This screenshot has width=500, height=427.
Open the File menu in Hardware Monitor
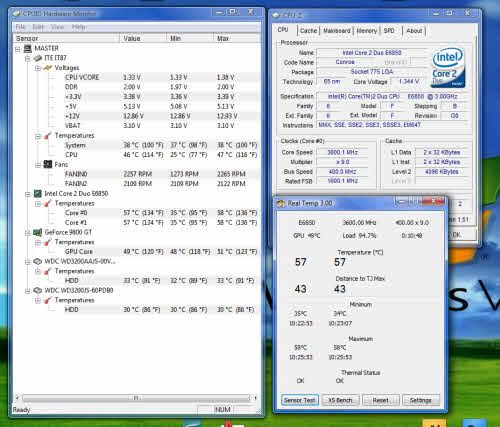[21, 27]
